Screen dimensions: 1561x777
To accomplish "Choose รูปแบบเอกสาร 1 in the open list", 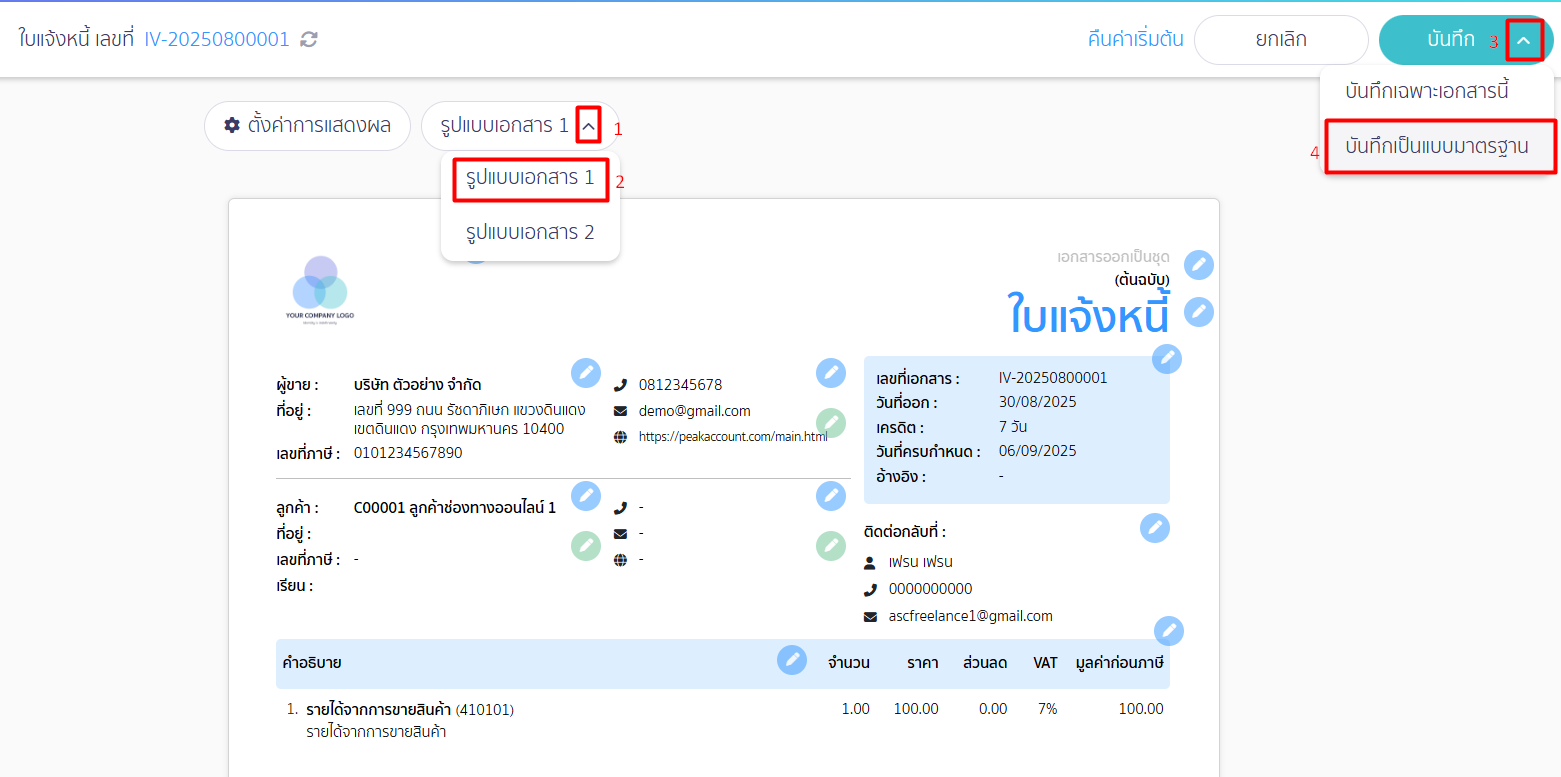I will pos(530,179).
